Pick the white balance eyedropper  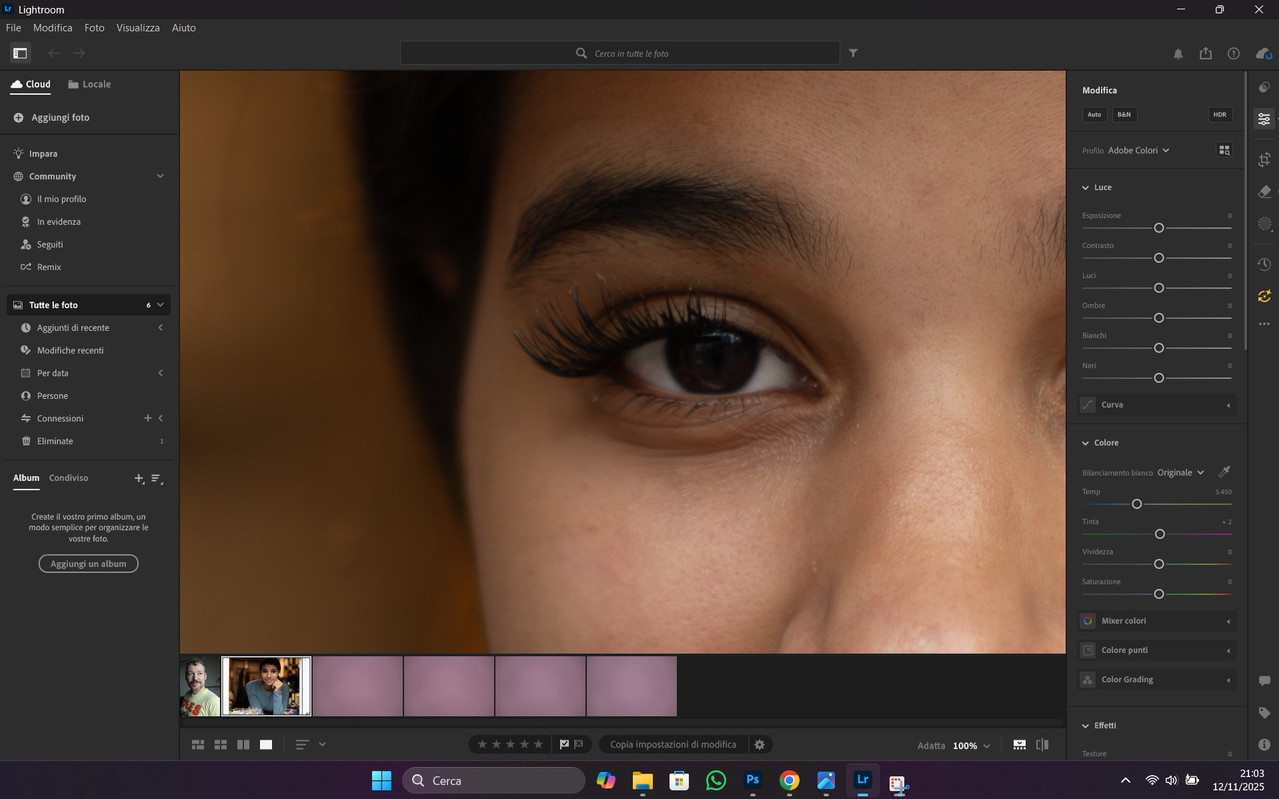coord(1224,472)
